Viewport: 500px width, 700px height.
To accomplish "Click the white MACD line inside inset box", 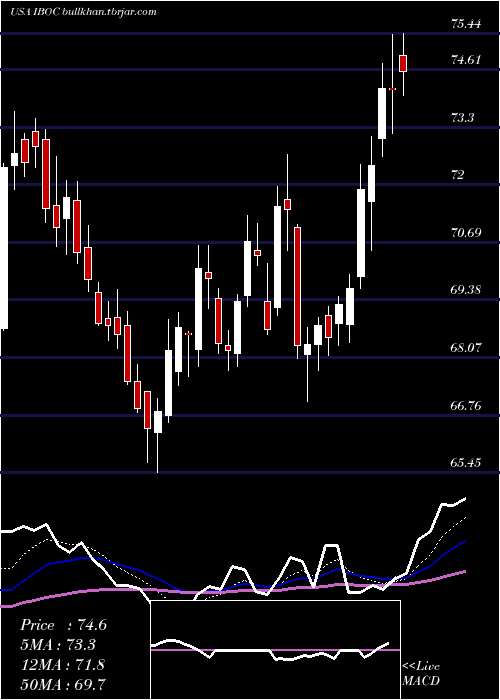I will tap(270, 650).
